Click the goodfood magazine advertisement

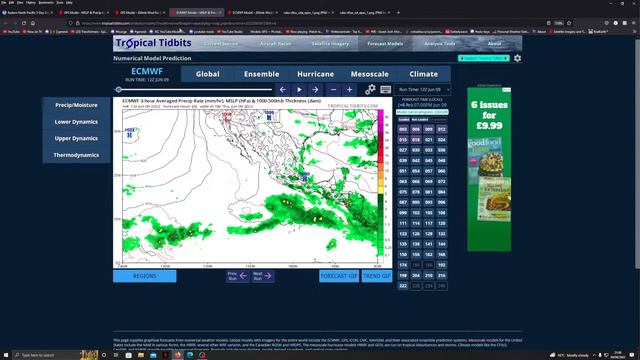(489, 169)
